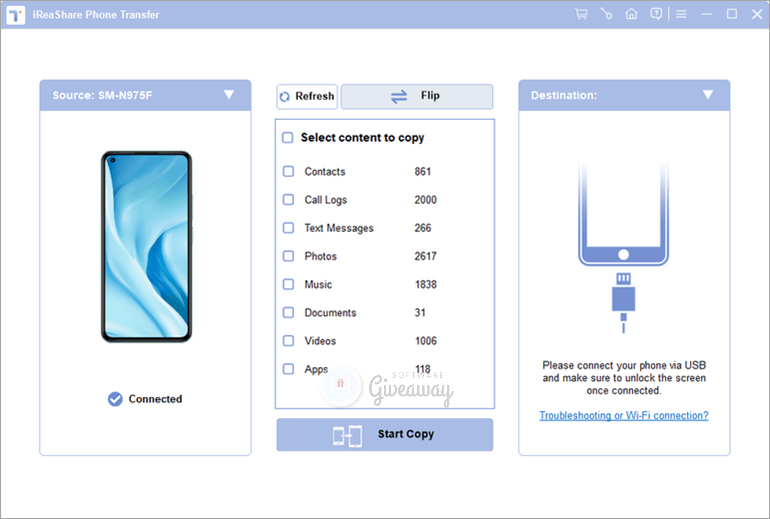Click the Music label
The height and width of the screenshot is (519, 770).
click(x=318, y=284)
